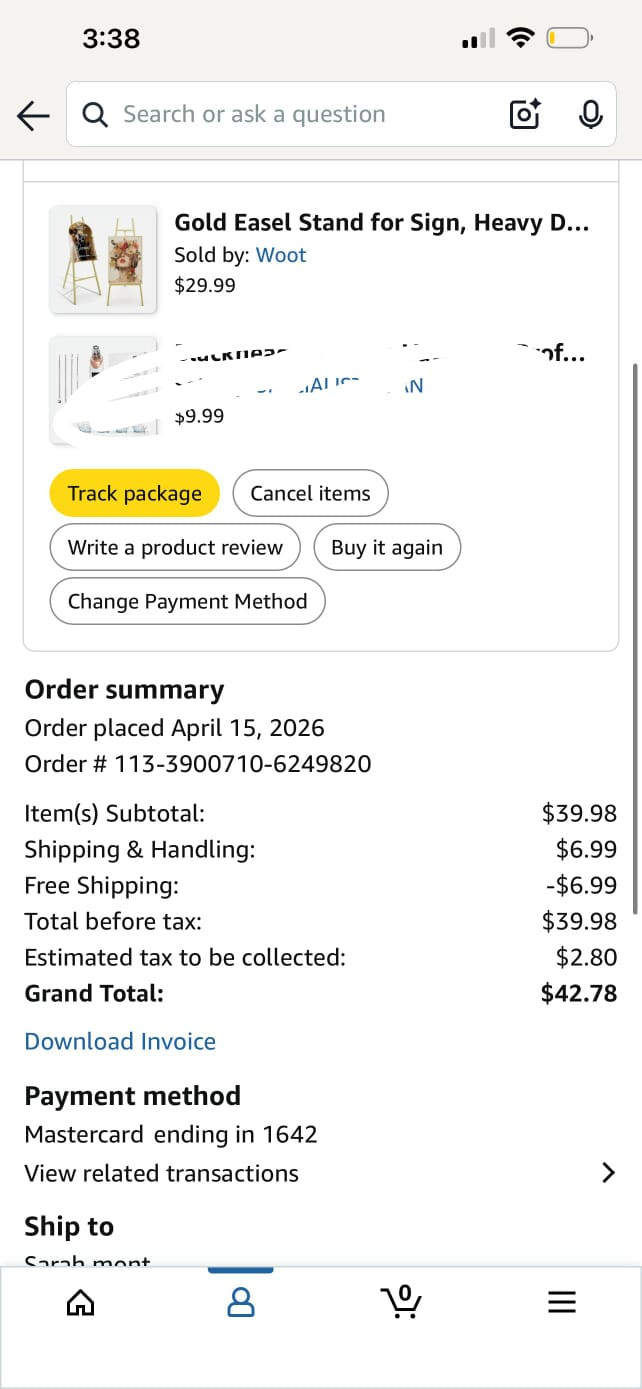Image resolution: width=642 pixels, height=1389 pixels.
Task: Open the shopping cart icon
Action: 401,1302
